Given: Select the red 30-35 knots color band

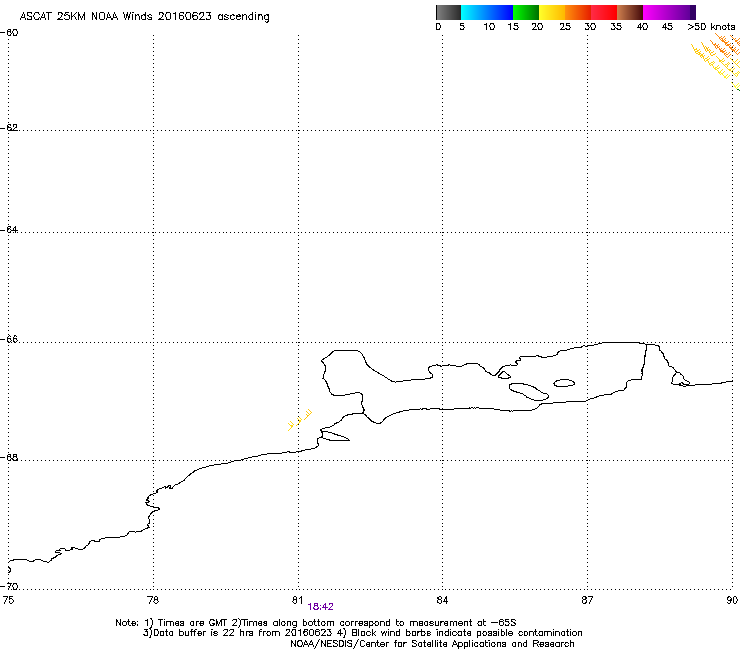Looking at the screenshot, I should click(x=604, y=12).
